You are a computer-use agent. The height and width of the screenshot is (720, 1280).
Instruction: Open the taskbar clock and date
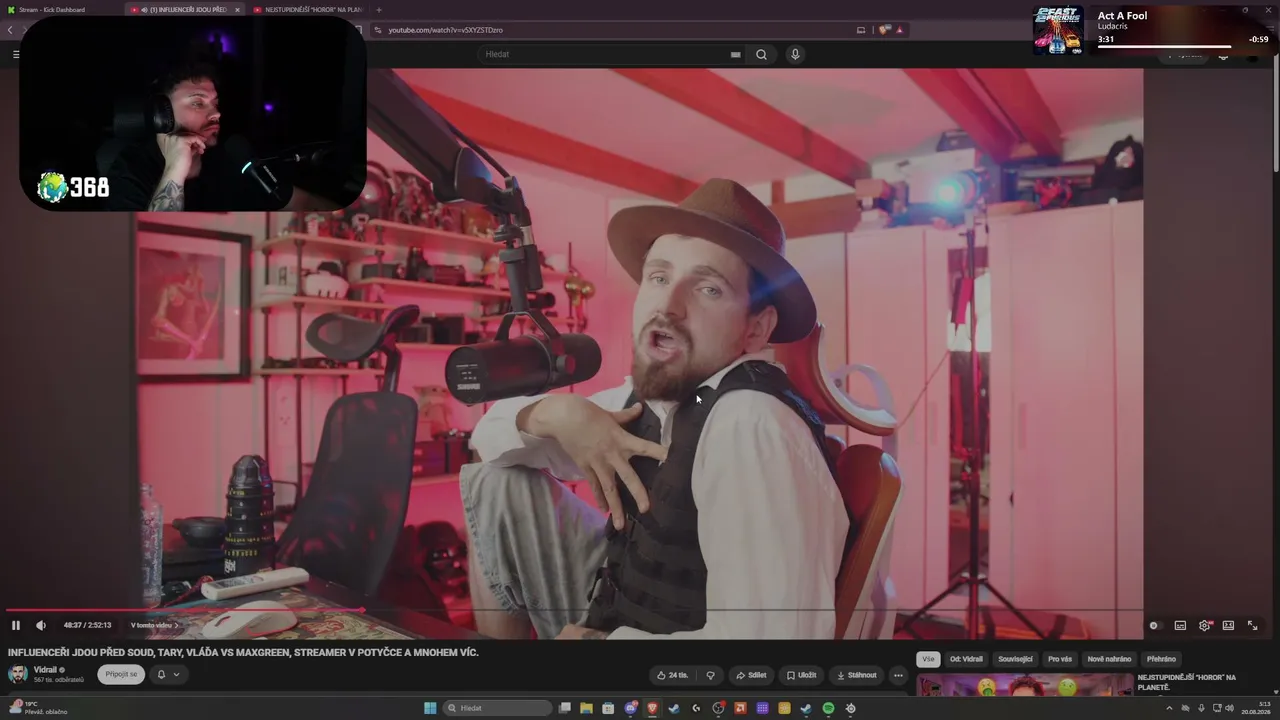1255,708
